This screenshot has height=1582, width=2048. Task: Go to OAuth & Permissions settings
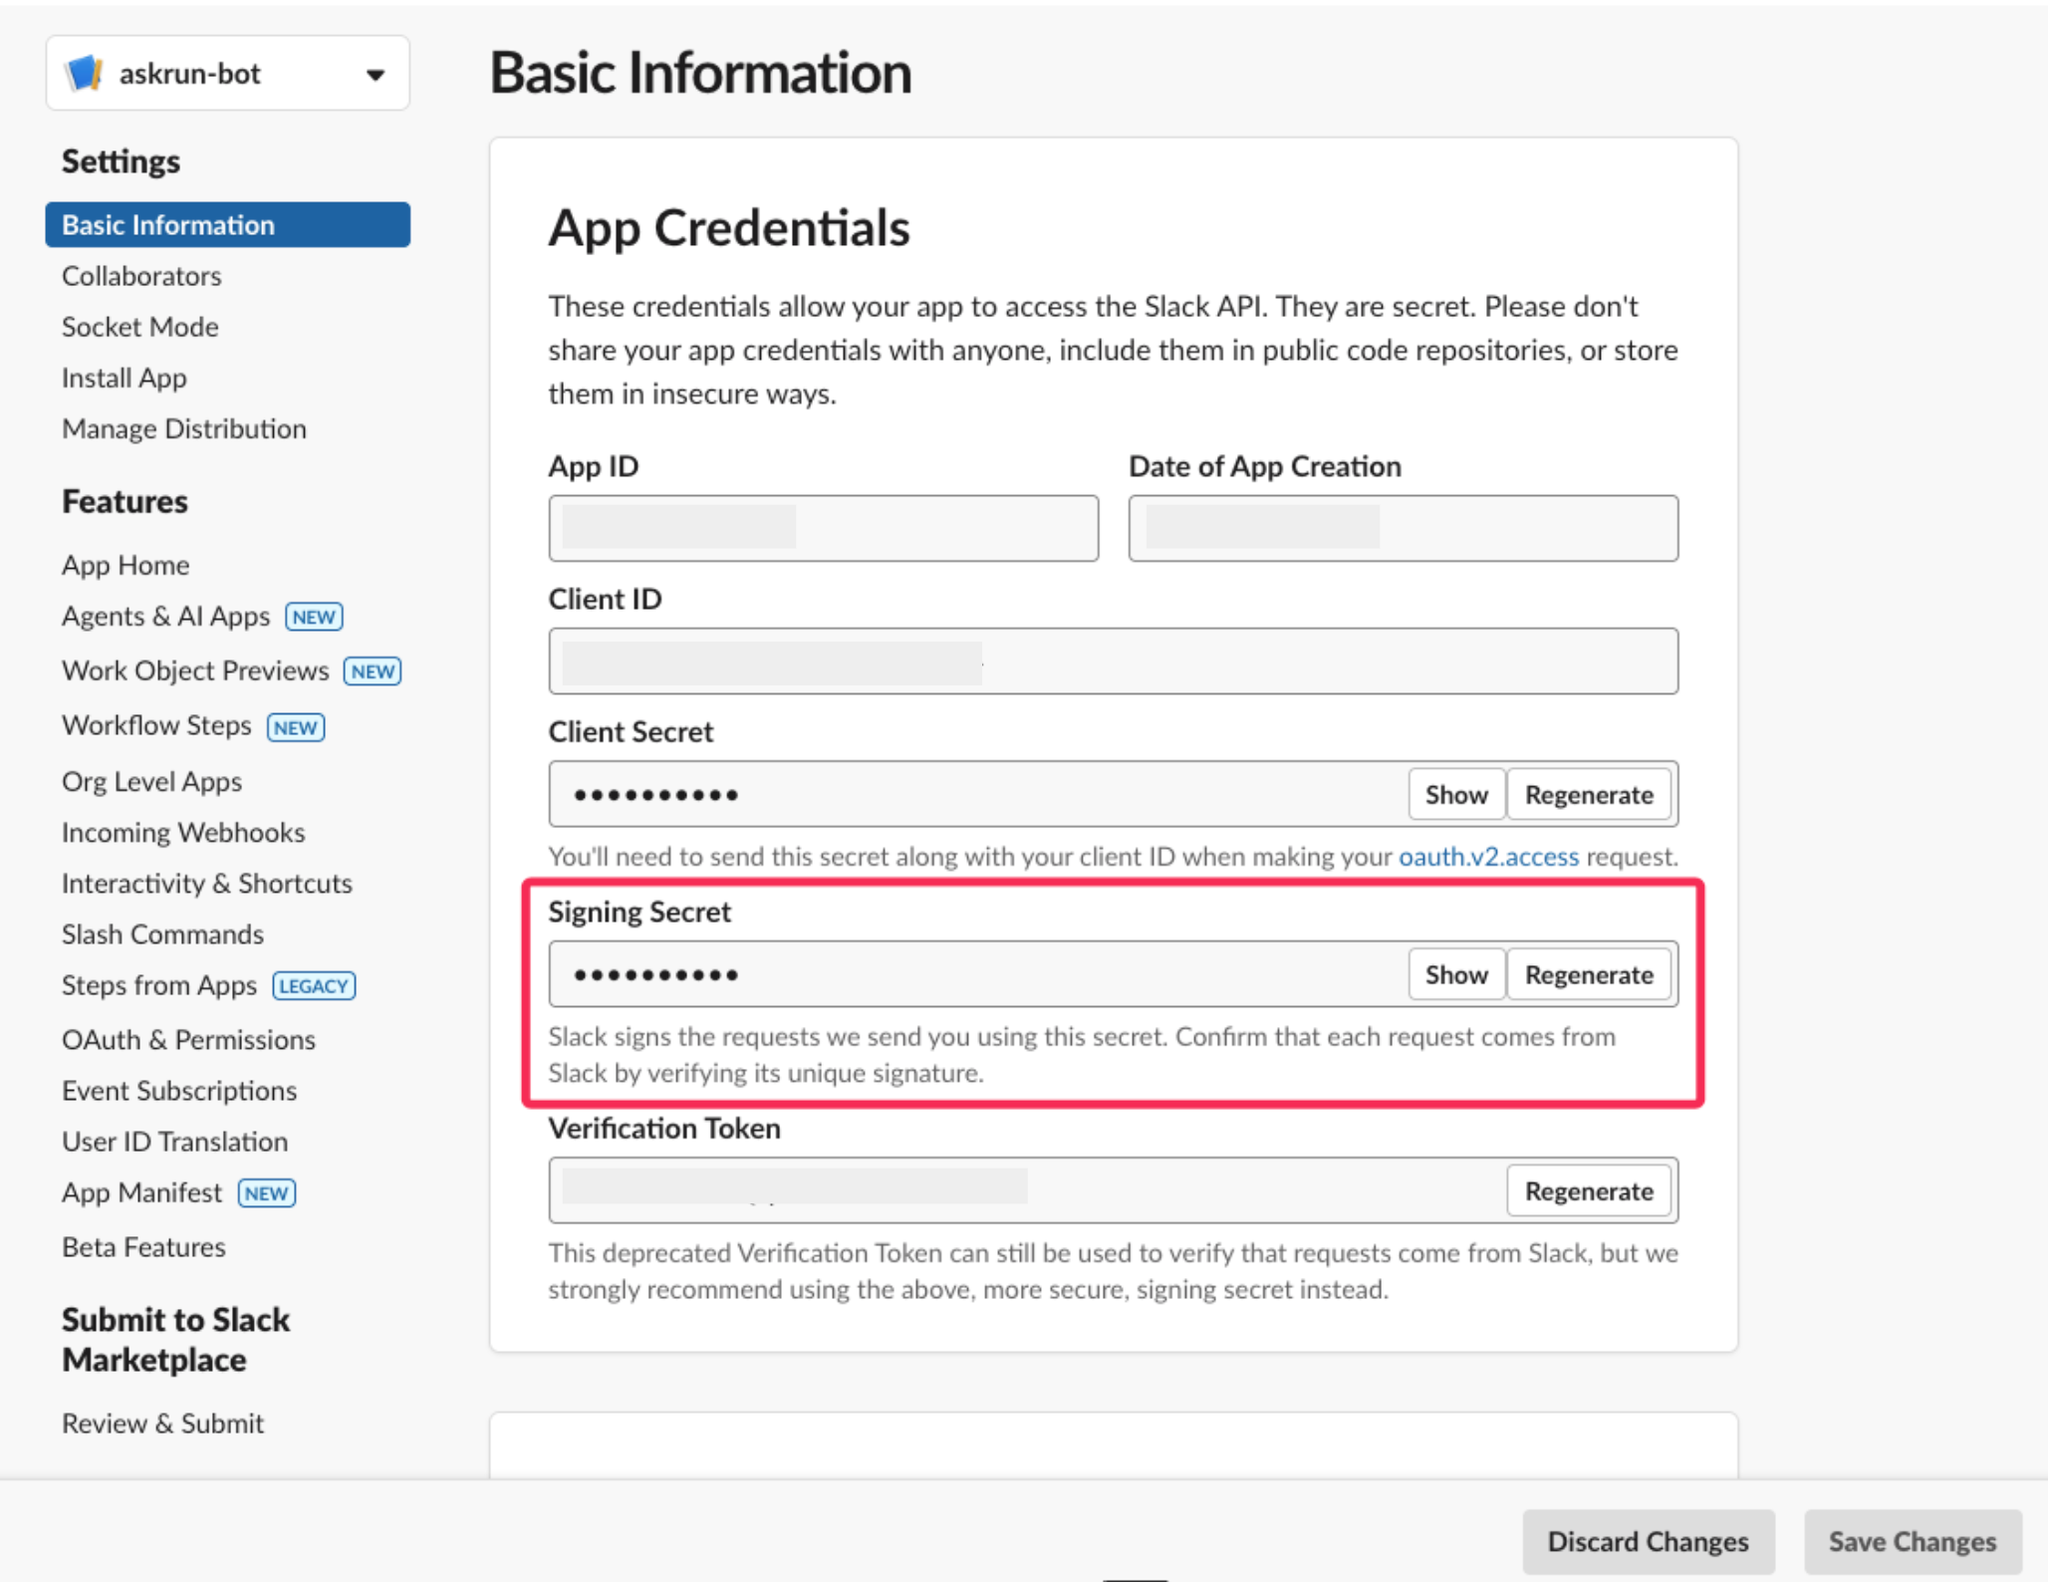pos(188,1040)
